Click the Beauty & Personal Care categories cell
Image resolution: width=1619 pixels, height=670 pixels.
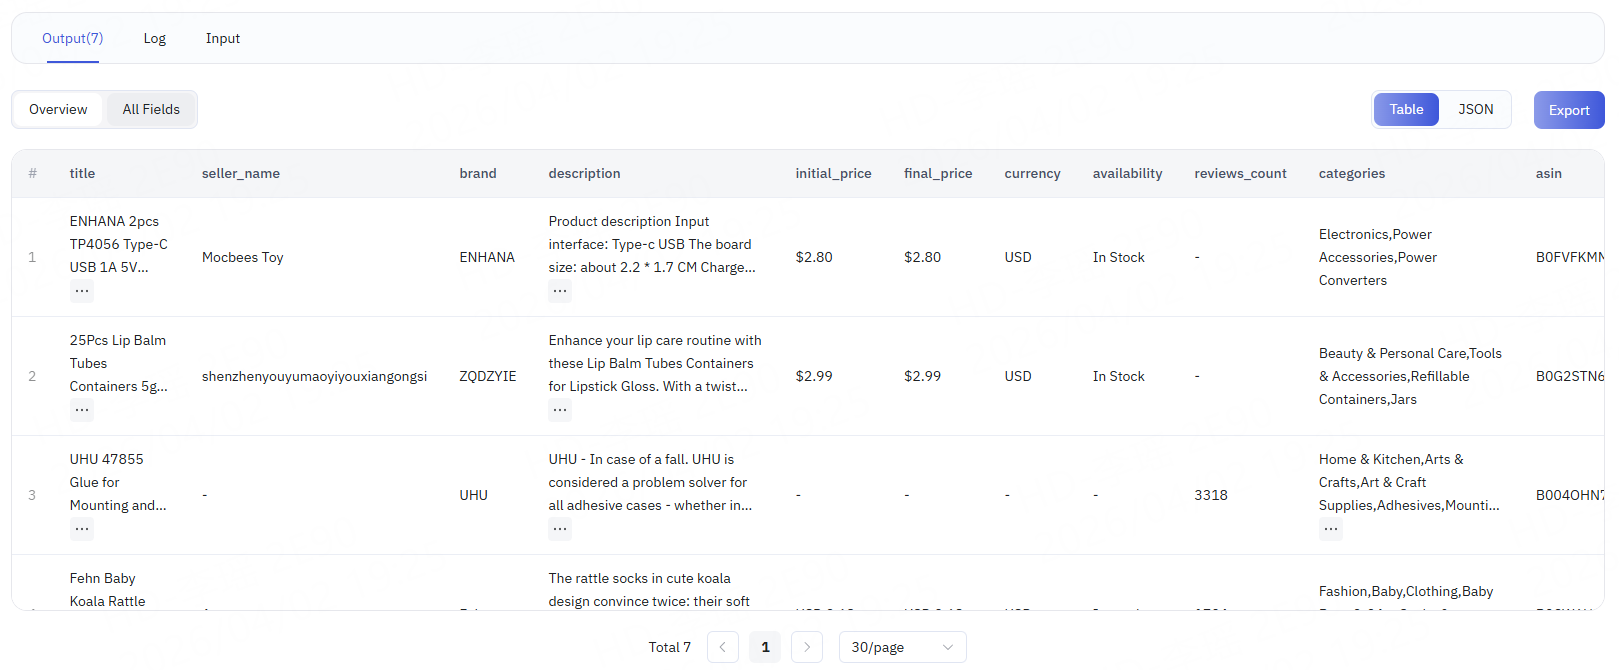pos(1410,376)
